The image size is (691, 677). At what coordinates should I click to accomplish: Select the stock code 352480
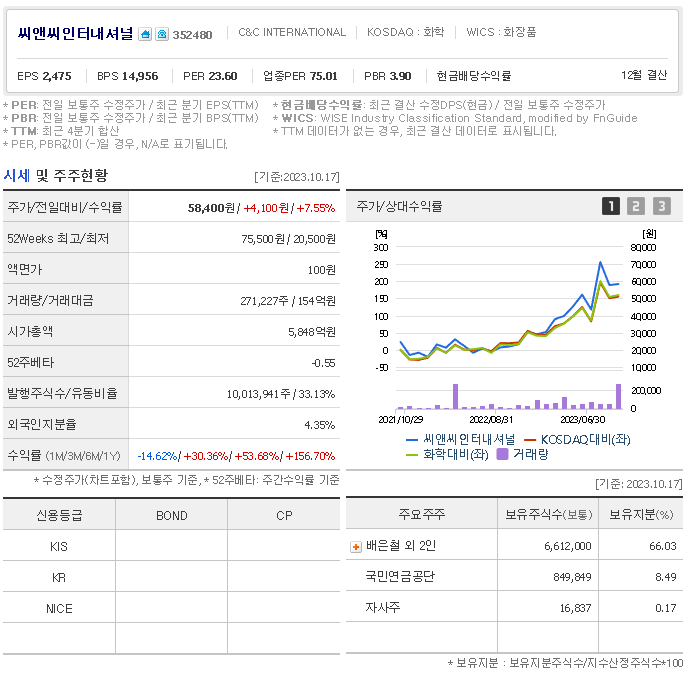coord(192,35)
